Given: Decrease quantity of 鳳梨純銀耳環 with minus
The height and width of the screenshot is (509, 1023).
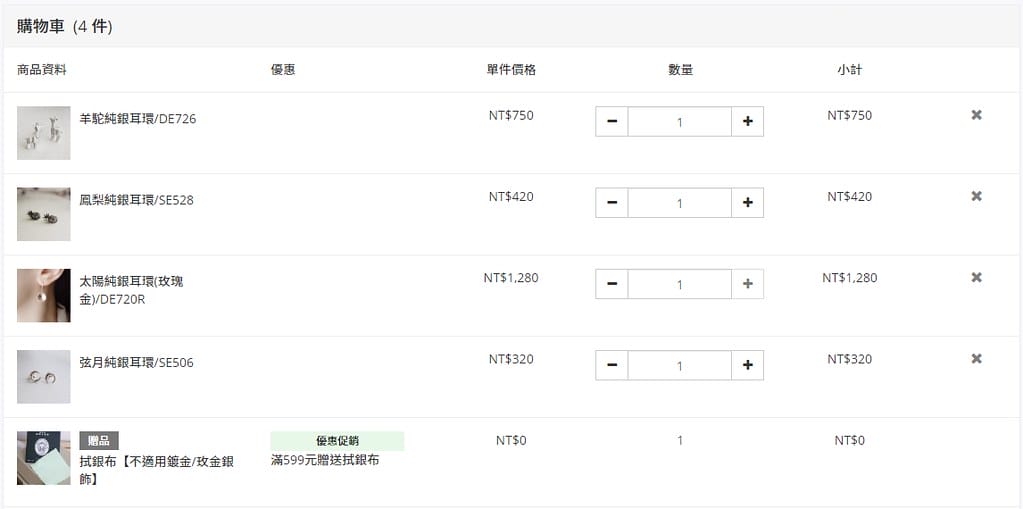Looking at the screenshot, I should pos(612,203).
